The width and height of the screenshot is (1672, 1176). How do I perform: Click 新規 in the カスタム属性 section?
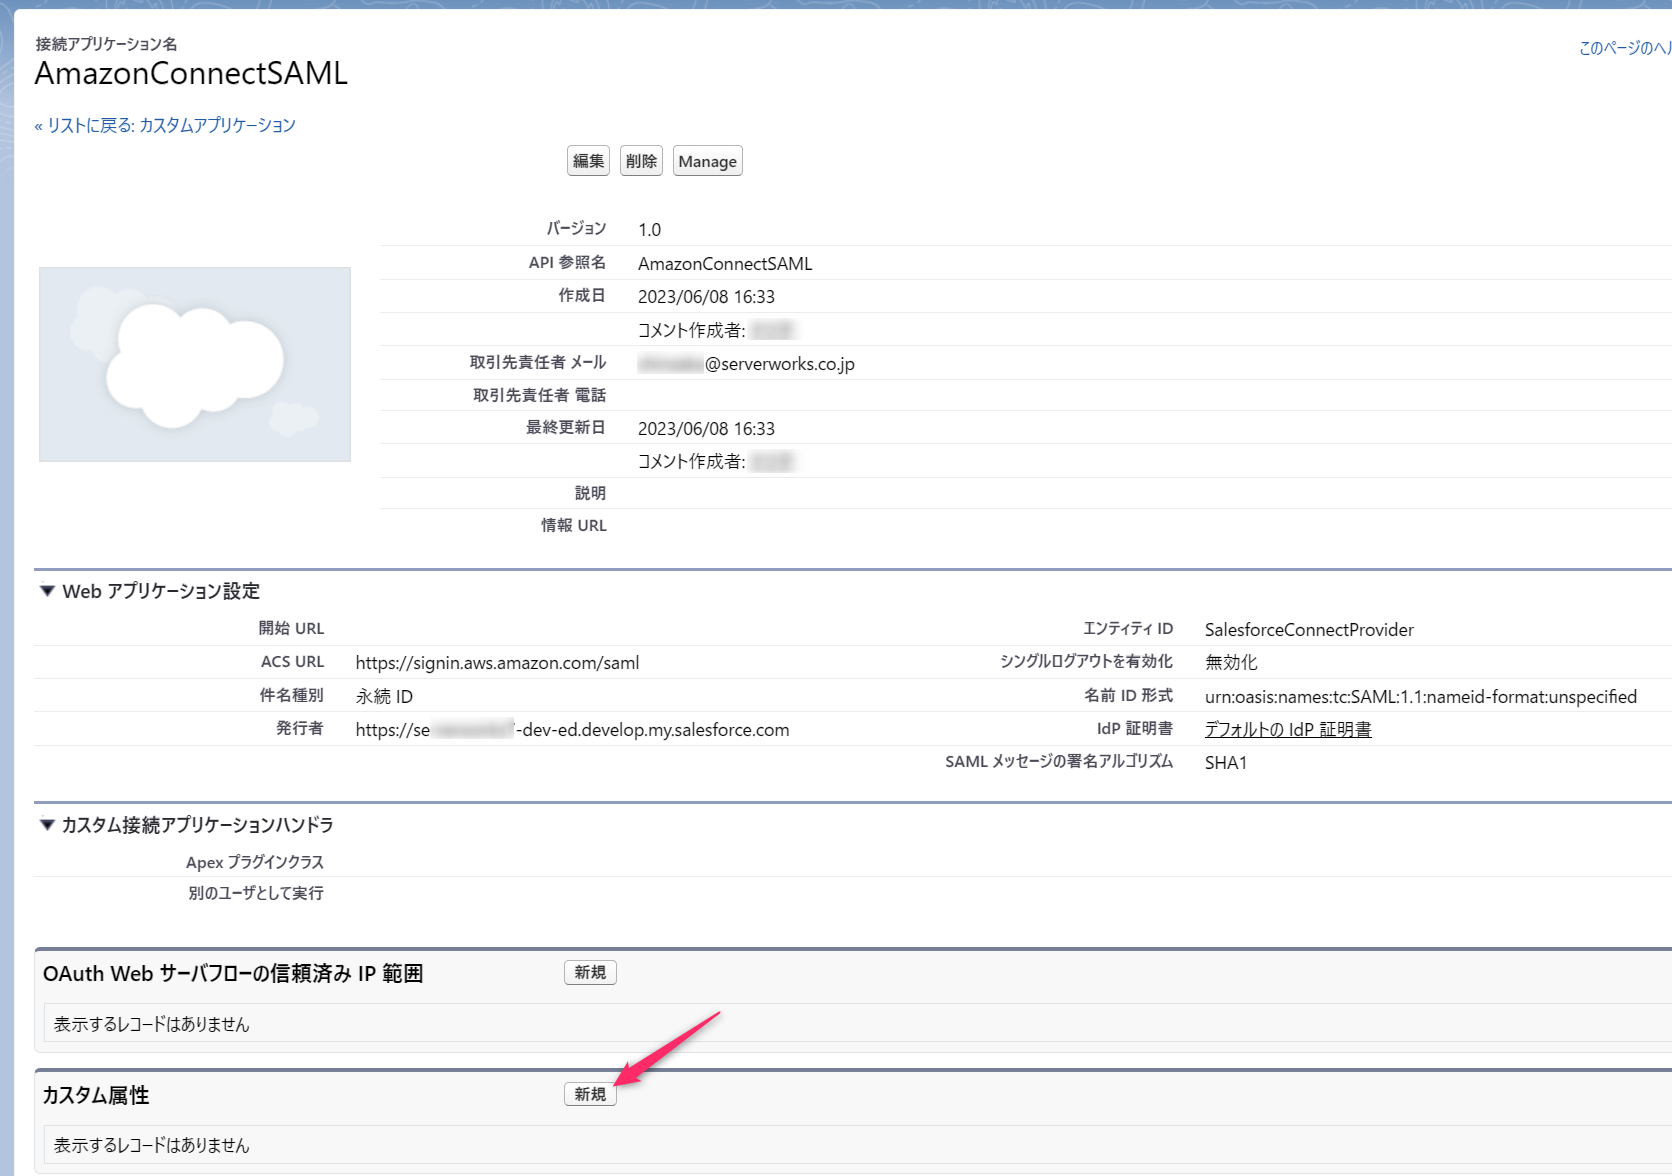(x=590, y=1094)
